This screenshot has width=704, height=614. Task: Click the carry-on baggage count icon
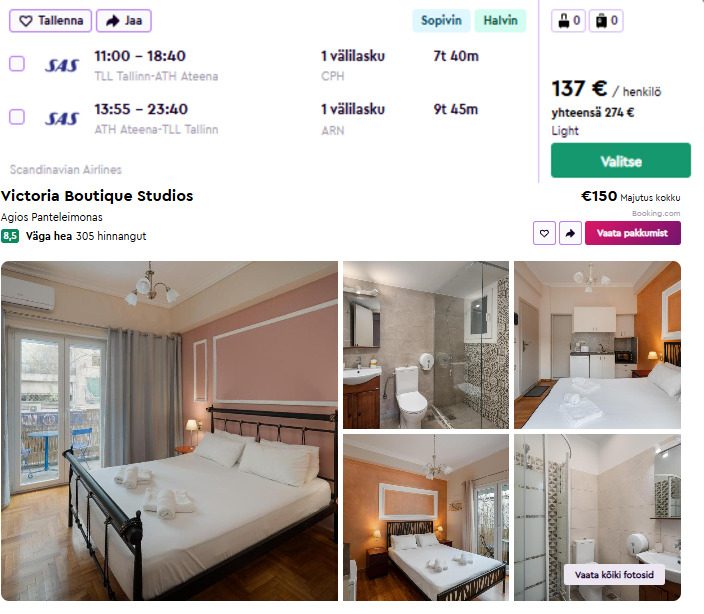tap(568, 21)
